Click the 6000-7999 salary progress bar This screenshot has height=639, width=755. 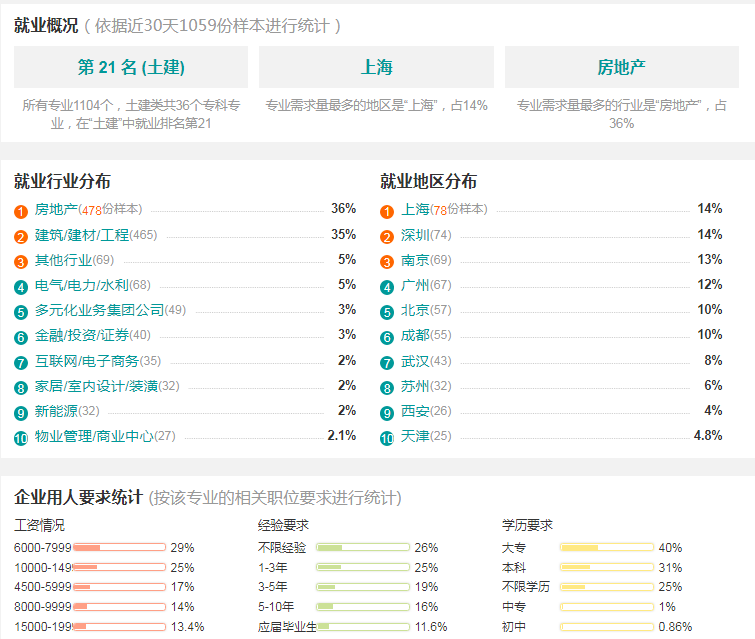click(x=119, y=548)
